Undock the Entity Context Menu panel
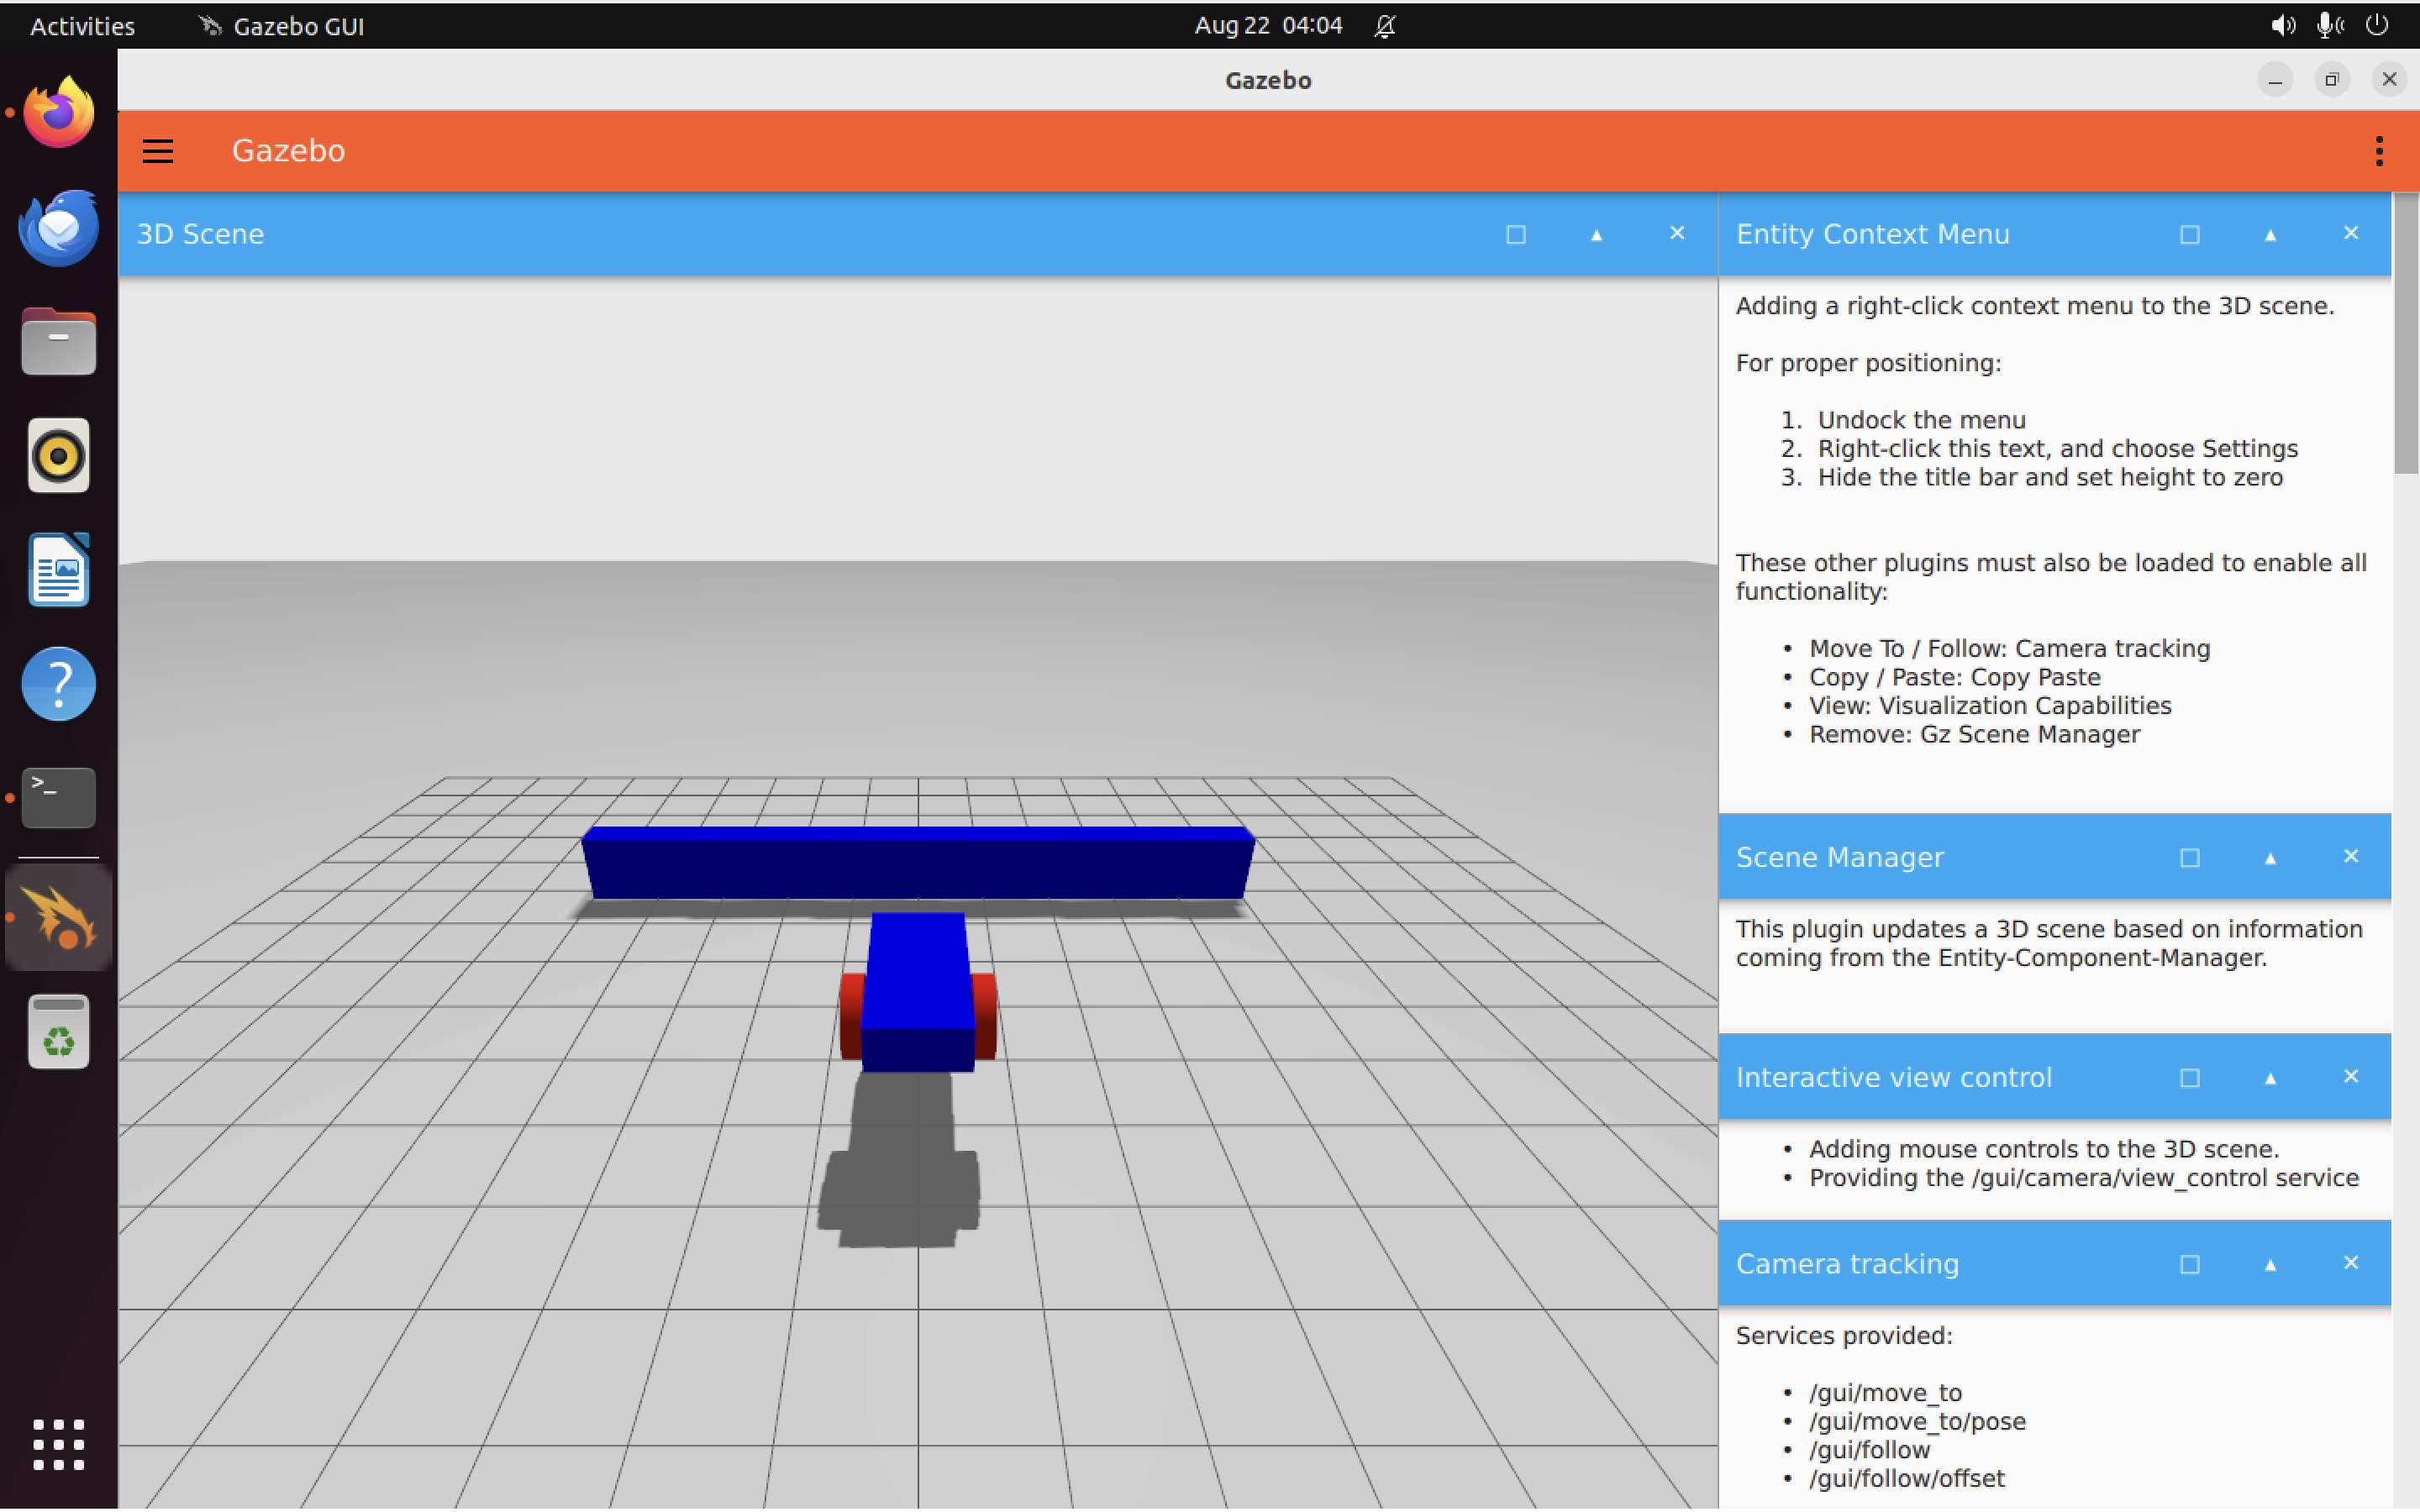Viewport: 2420px width, 1512px height. (x=2189, y=234)
